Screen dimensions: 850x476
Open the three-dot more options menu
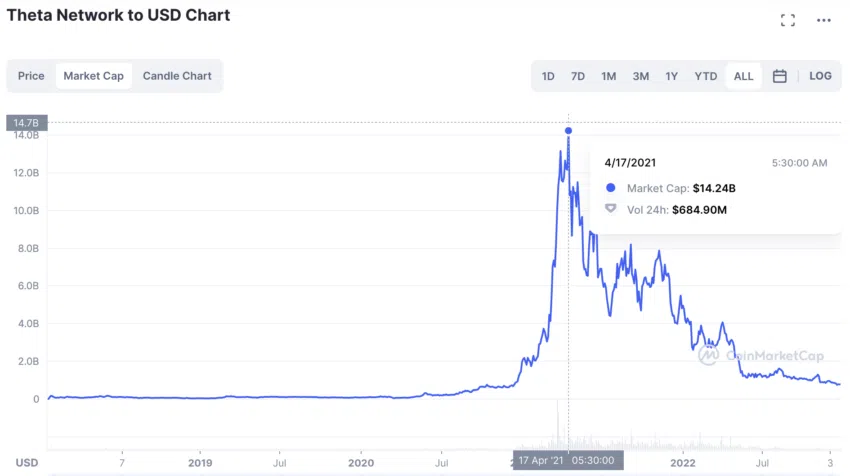(823, 21)
